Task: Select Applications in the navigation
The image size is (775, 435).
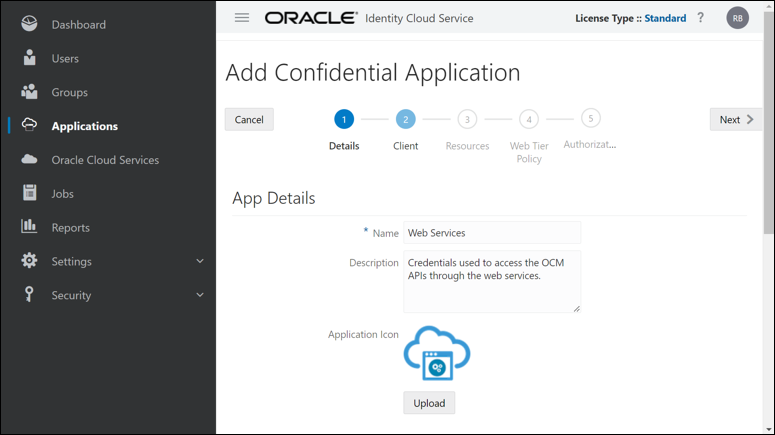Action: 85,126
